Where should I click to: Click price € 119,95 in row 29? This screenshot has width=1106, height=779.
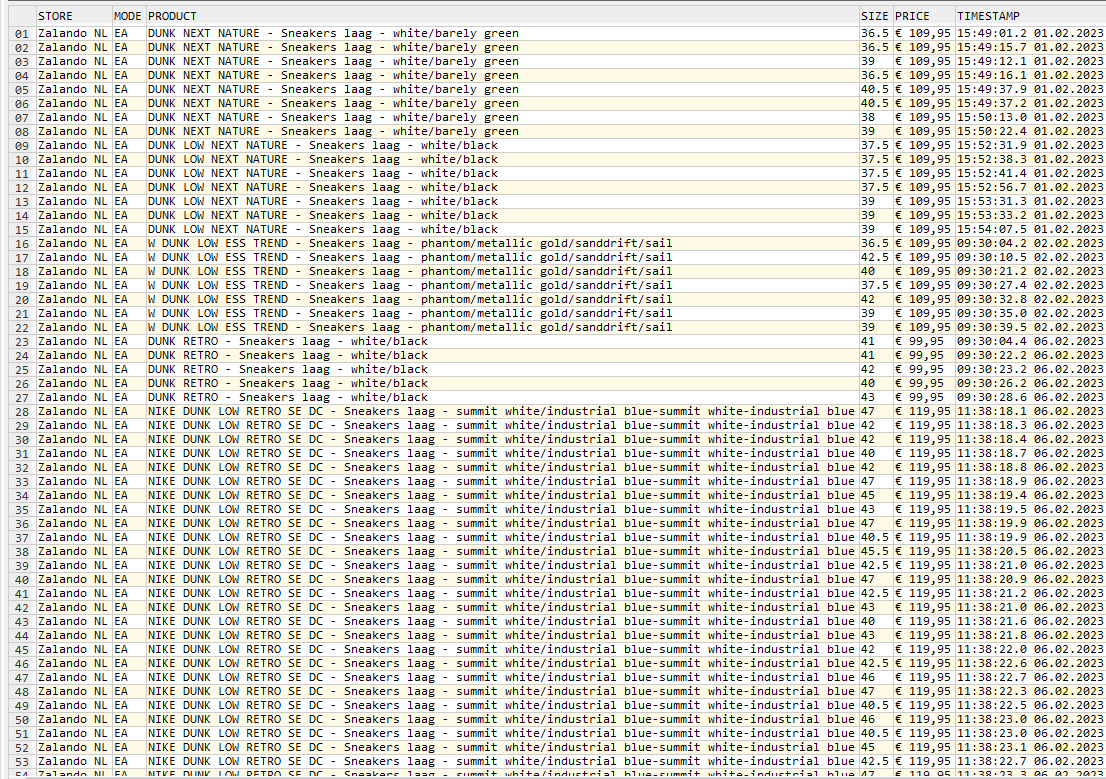tap(923, 425)
